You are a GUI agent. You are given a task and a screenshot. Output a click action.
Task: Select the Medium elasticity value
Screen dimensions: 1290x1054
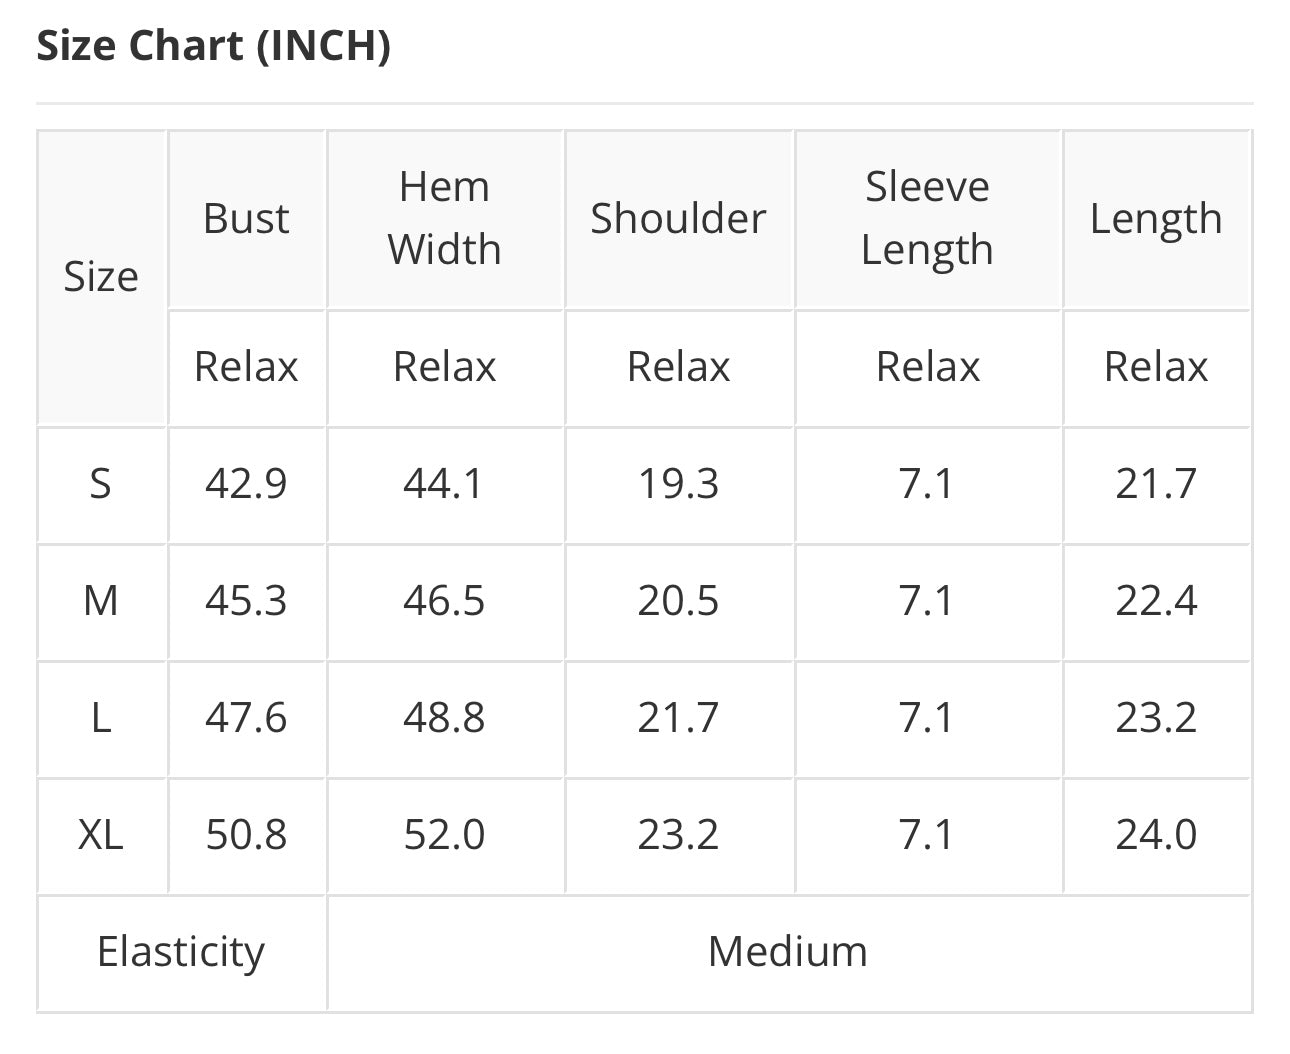pos(788,952)
